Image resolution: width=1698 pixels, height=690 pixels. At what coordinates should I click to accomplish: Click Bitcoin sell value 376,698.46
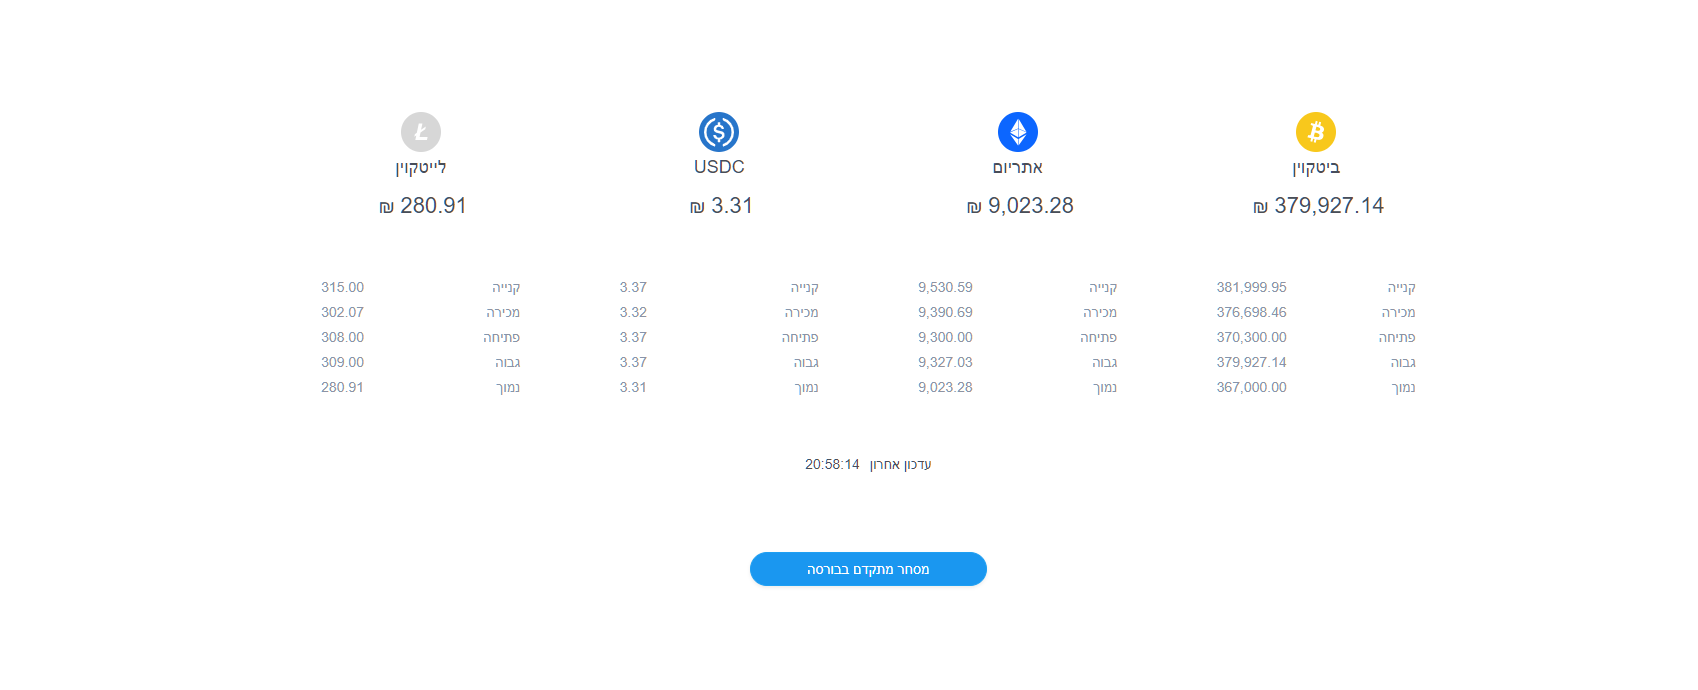(x=1251, y=312)
